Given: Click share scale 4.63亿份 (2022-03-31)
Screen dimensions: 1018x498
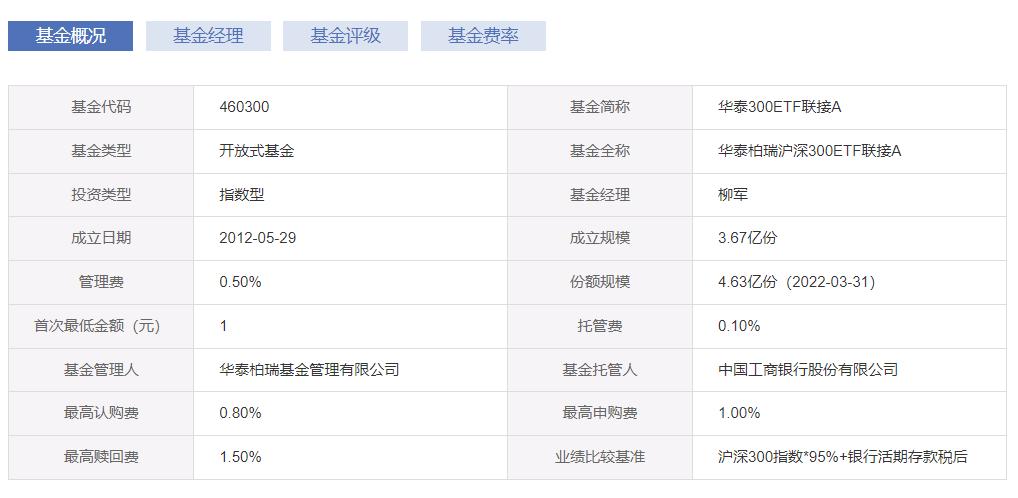Looking at the screenshot, I should (797, 282).
